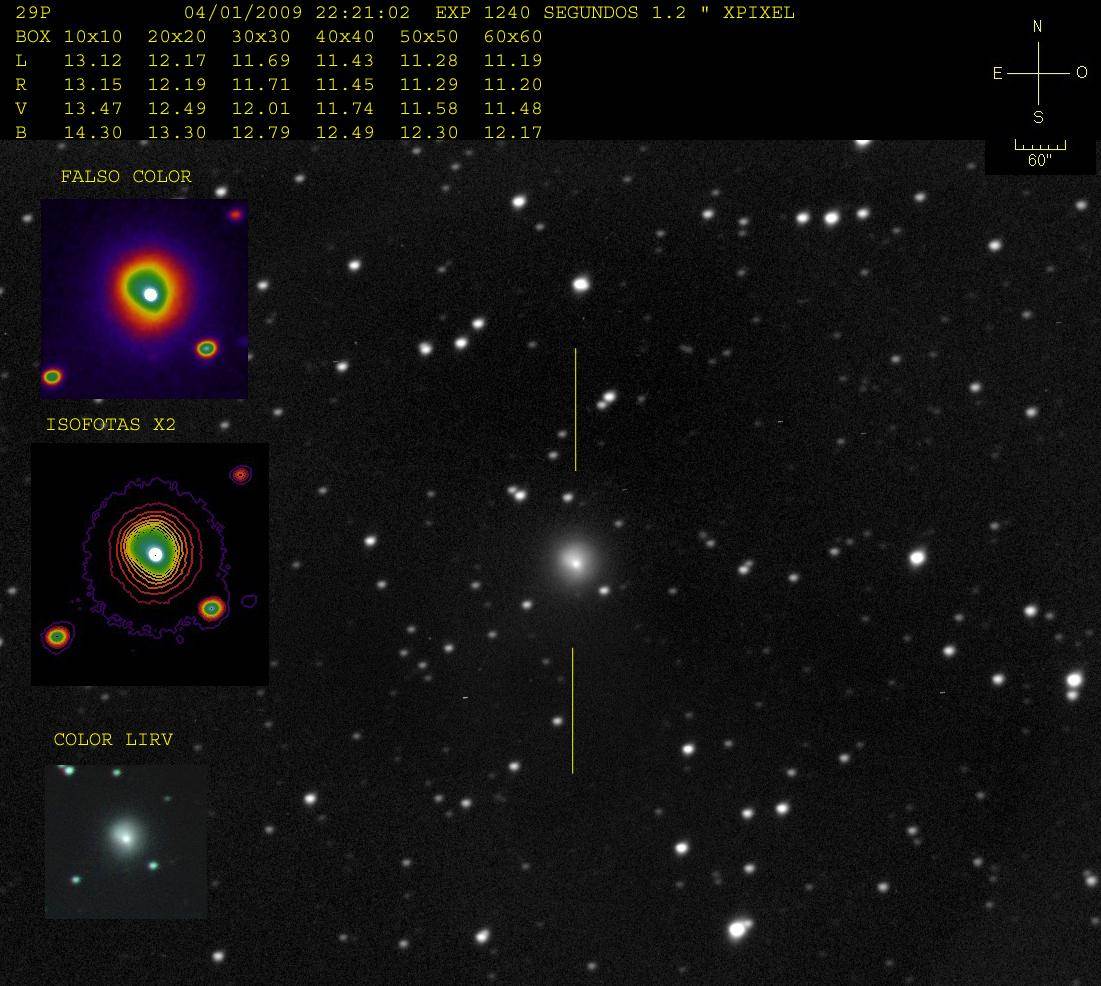Click the lower yellow marker line below the comet
The image size is (1101, 986).
point(572,710)
